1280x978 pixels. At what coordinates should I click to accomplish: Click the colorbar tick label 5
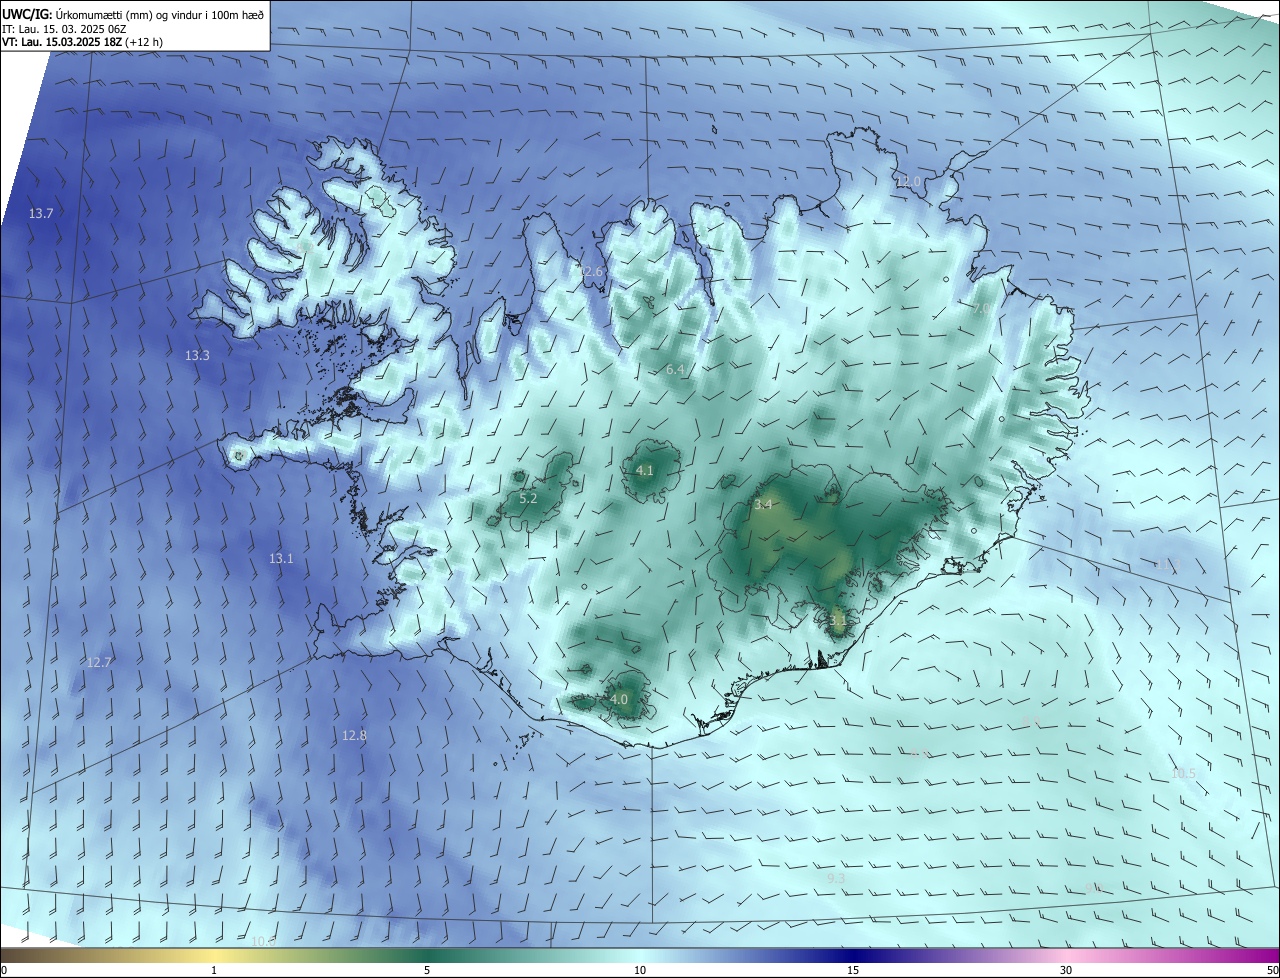pyautogui.click(x=427, y=971)
